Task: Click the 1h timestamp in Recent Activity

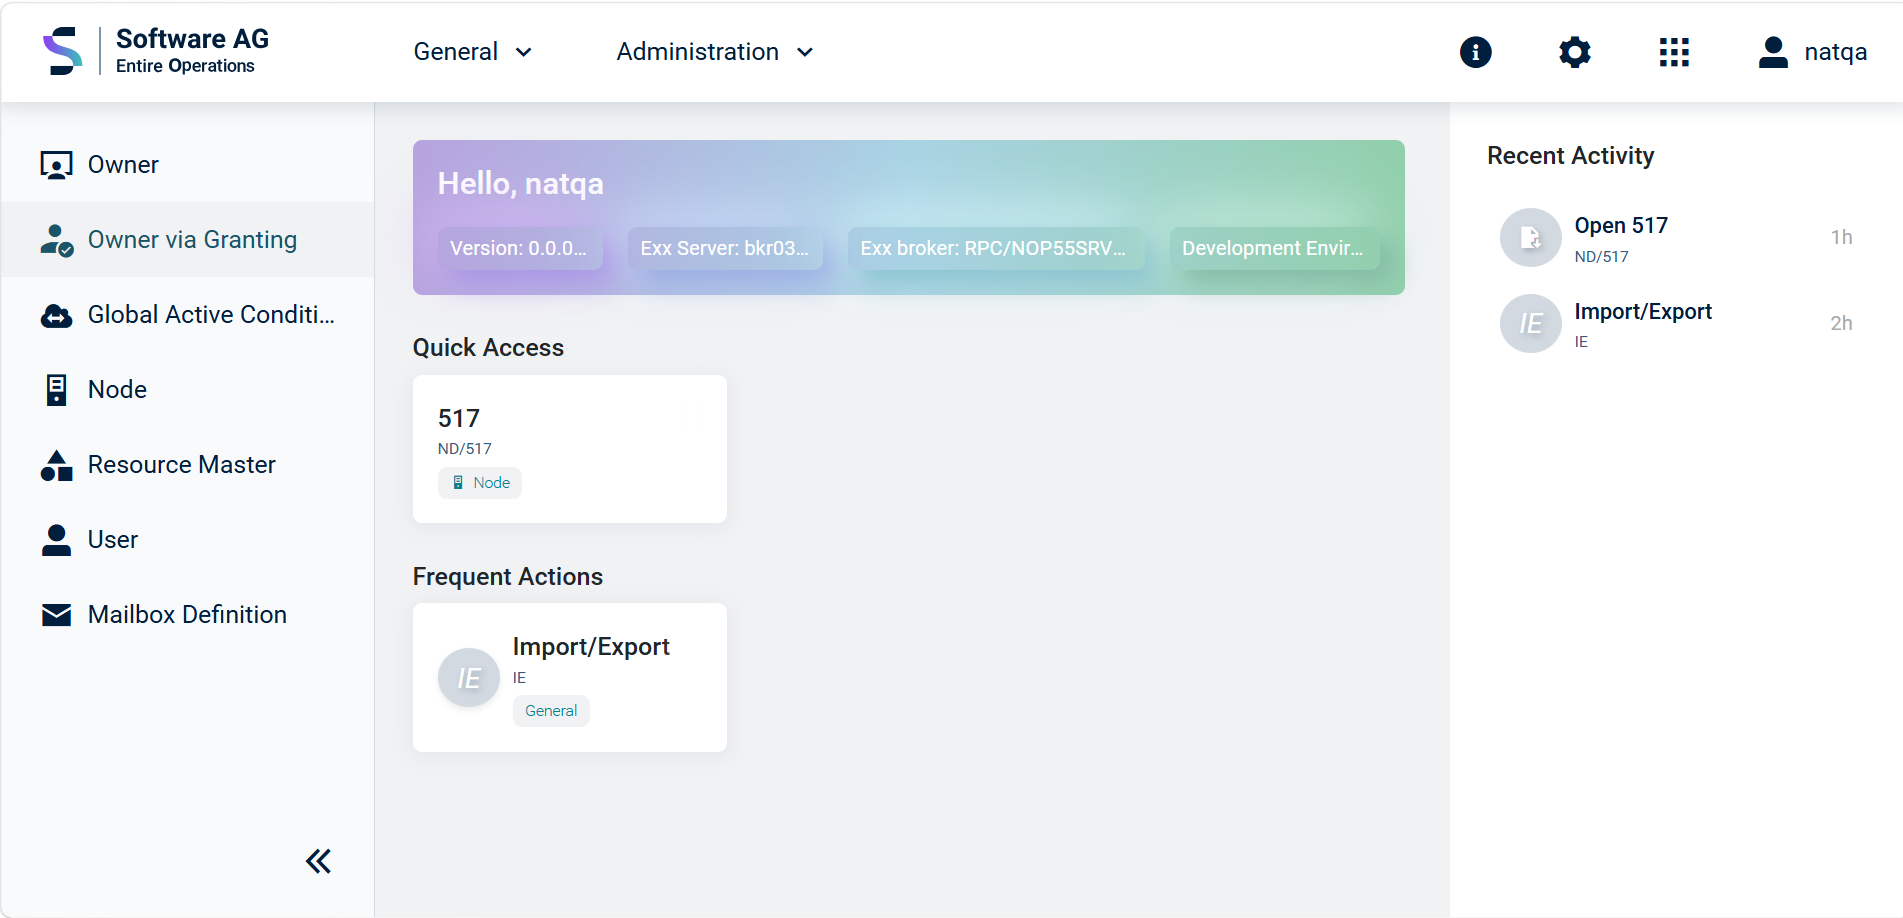Action: coord(1841,237)
